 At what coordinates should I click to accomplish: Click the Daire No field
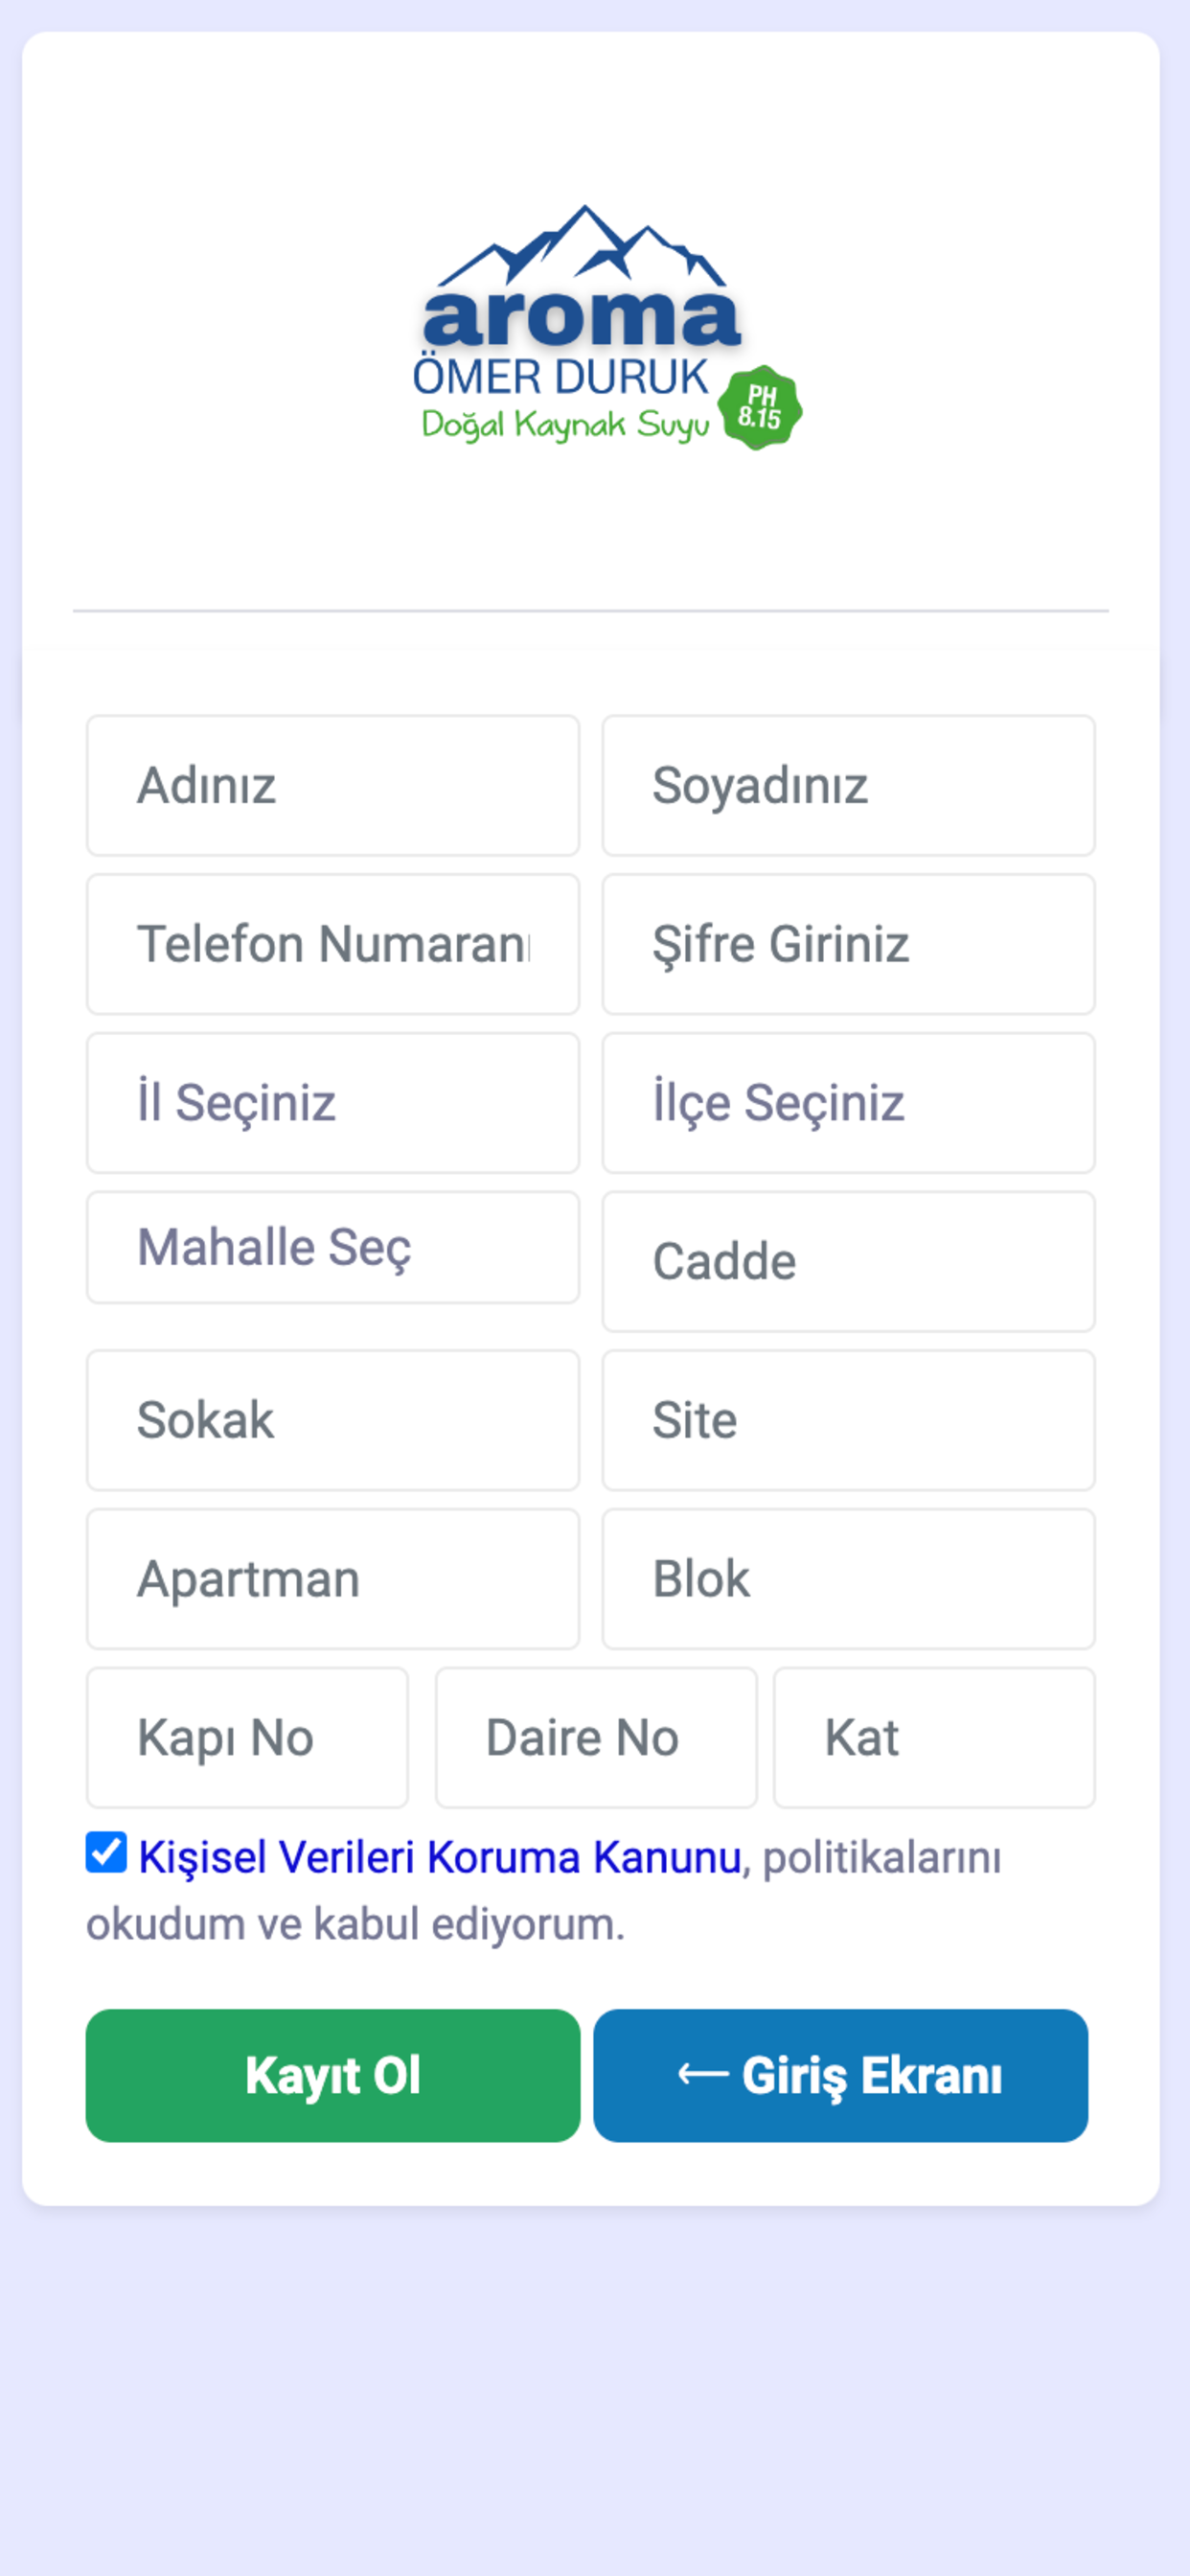click(x=596, y=1737)
